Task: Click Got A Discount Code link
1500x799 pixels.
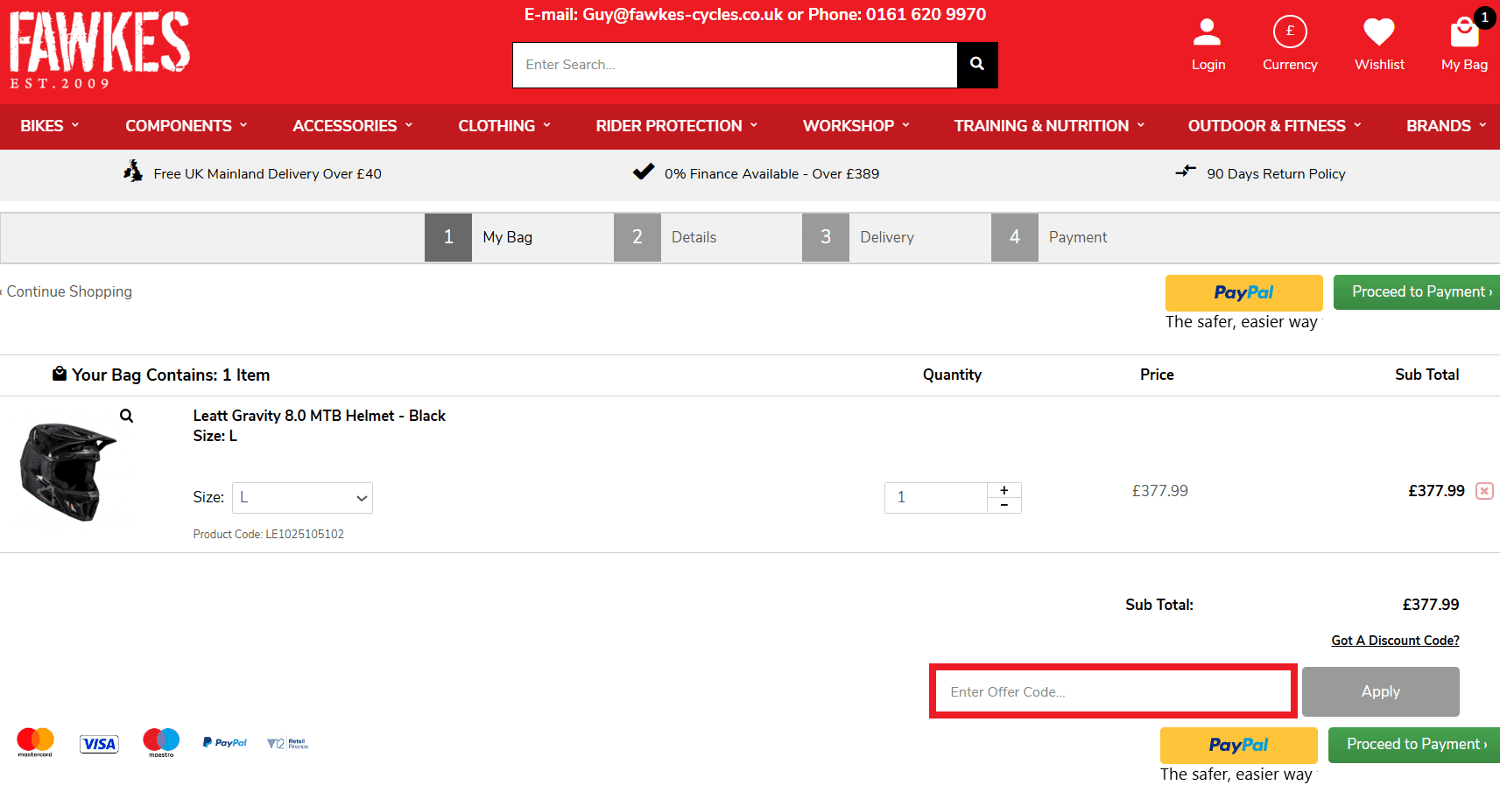Action: click(x=1395, y=640)
